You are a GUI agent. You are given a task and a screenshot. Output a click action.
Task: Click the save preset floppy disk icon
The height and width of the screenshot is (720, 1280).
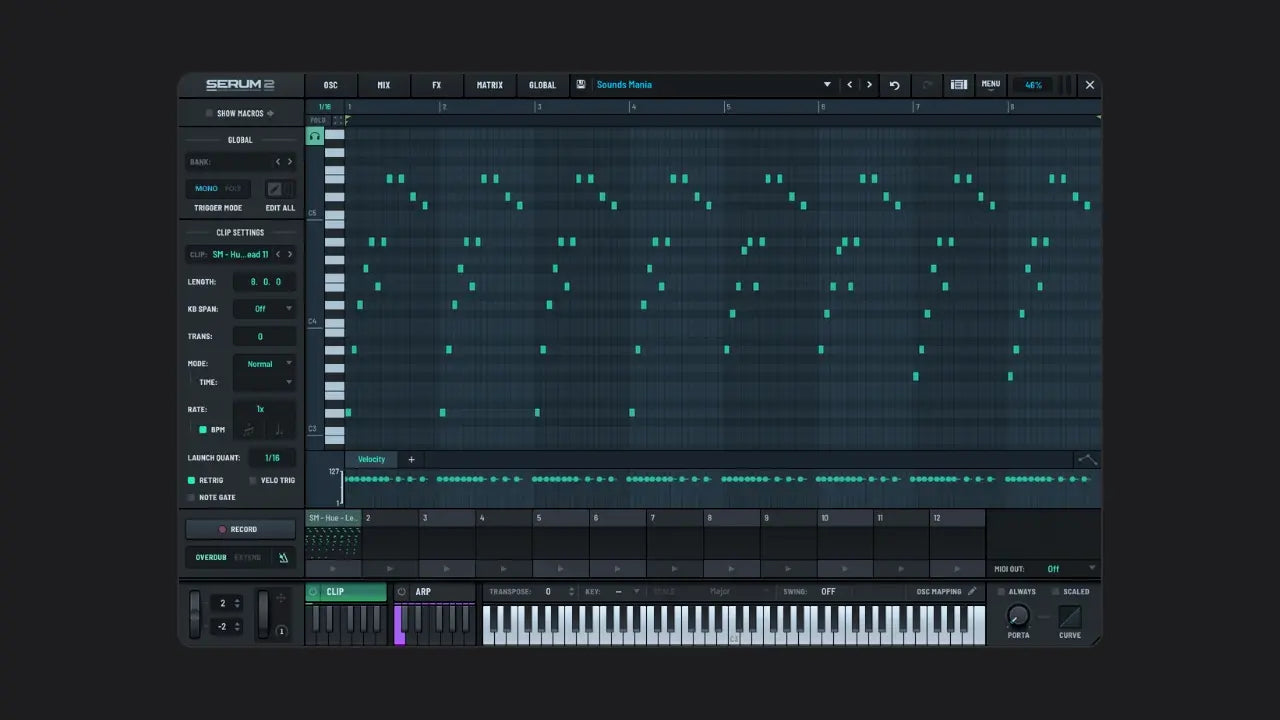pos(581,85)
